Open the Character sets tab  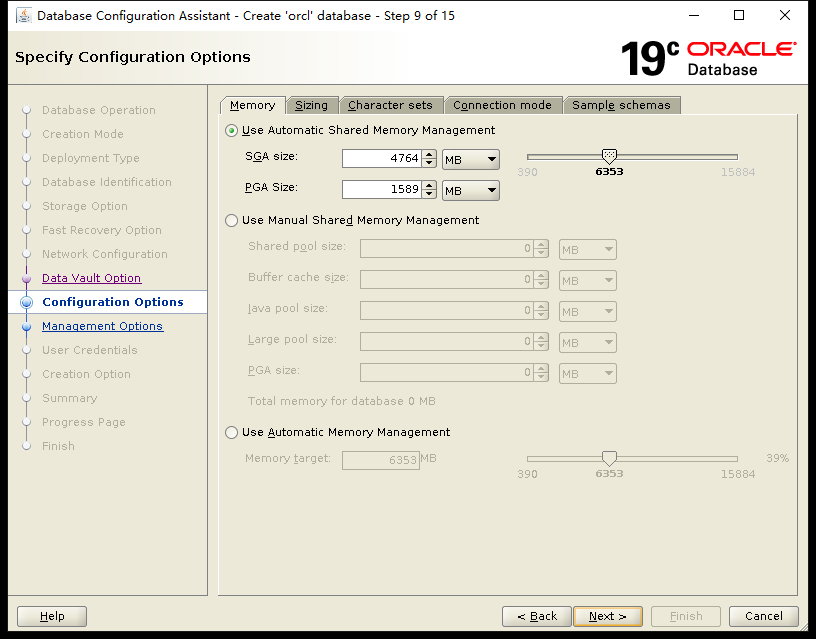coord(390,105)
